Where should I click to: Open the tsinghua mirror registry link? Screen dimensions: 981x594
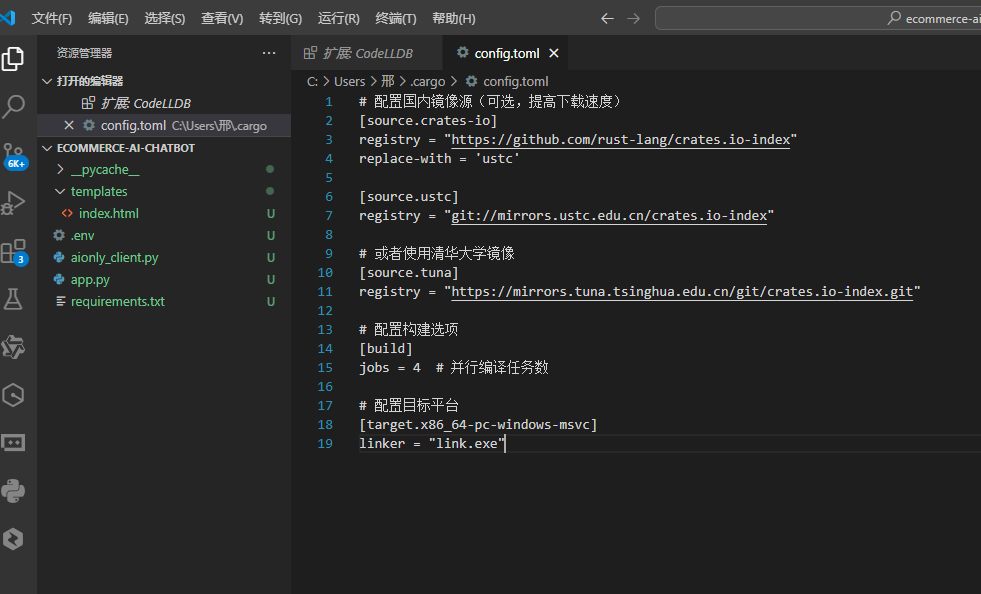682,292
